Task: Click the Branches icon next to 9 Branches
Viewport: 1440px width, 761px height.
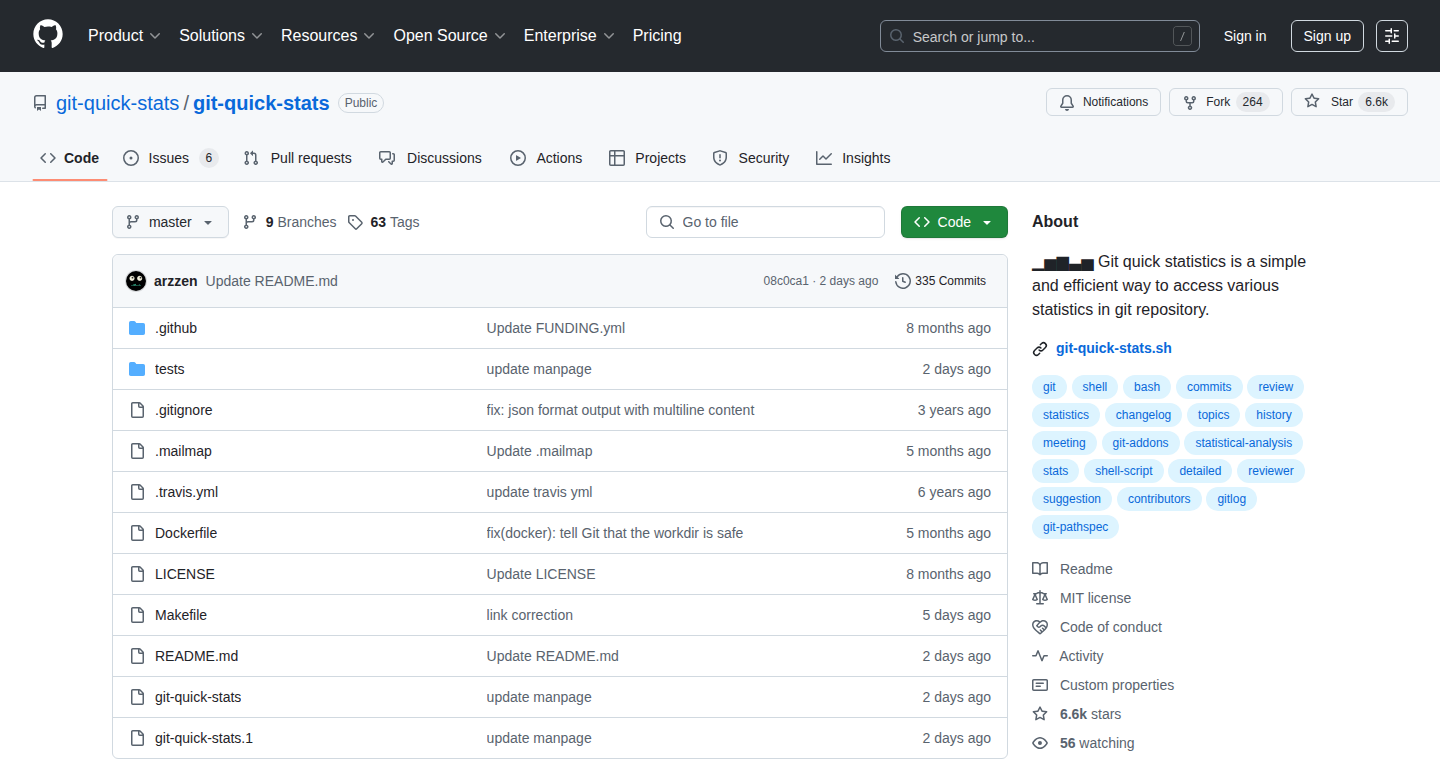Action: point(250,222)
